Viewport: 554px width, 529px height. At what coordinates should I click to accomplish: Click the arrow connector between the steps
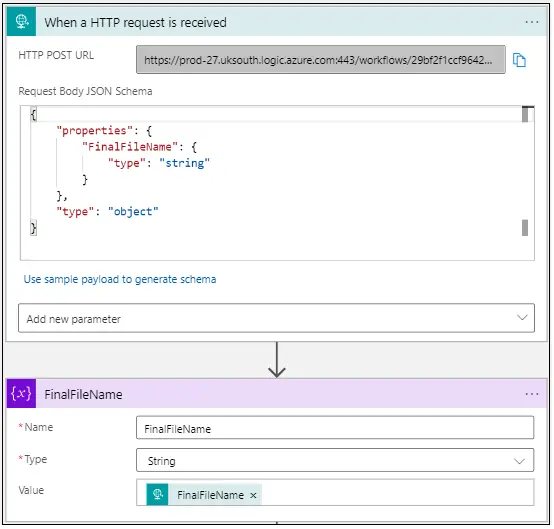click(x=277, y=360)
